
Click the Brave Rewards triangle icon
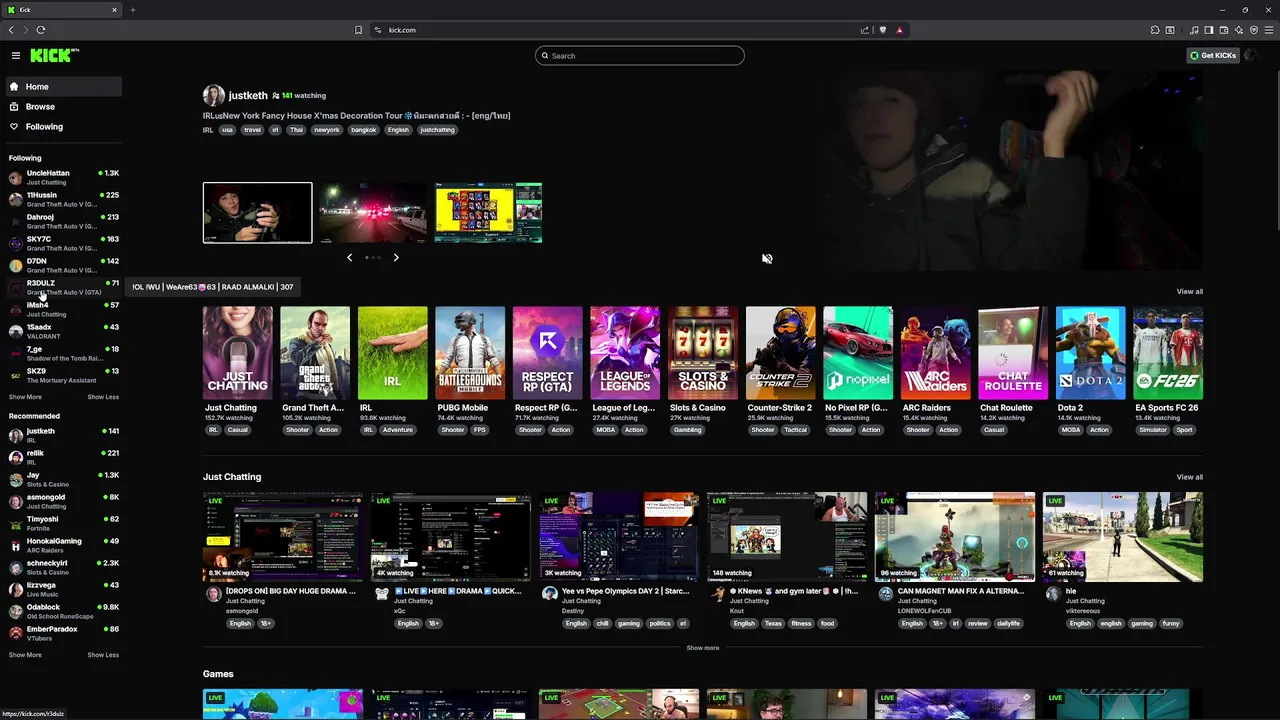tap(899, 30)
